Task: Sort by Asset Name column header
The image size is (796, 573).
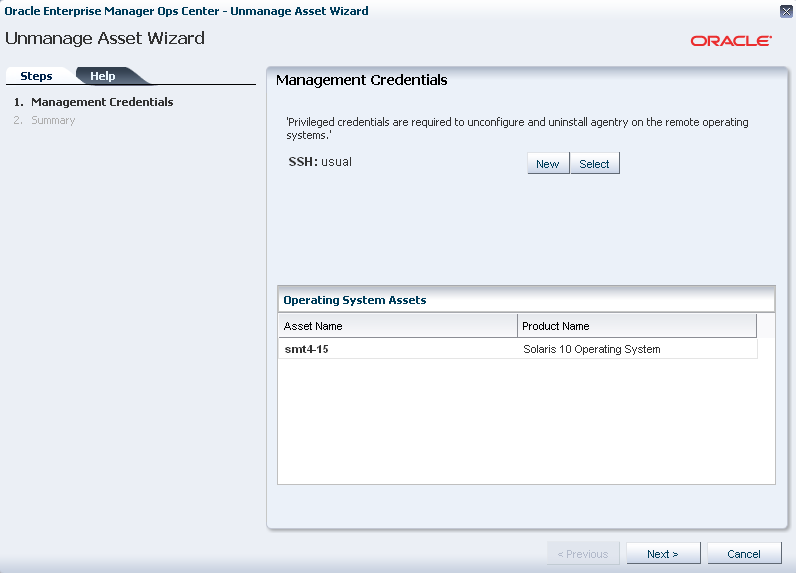Action: pyautogui.click(x=397, y=326)
